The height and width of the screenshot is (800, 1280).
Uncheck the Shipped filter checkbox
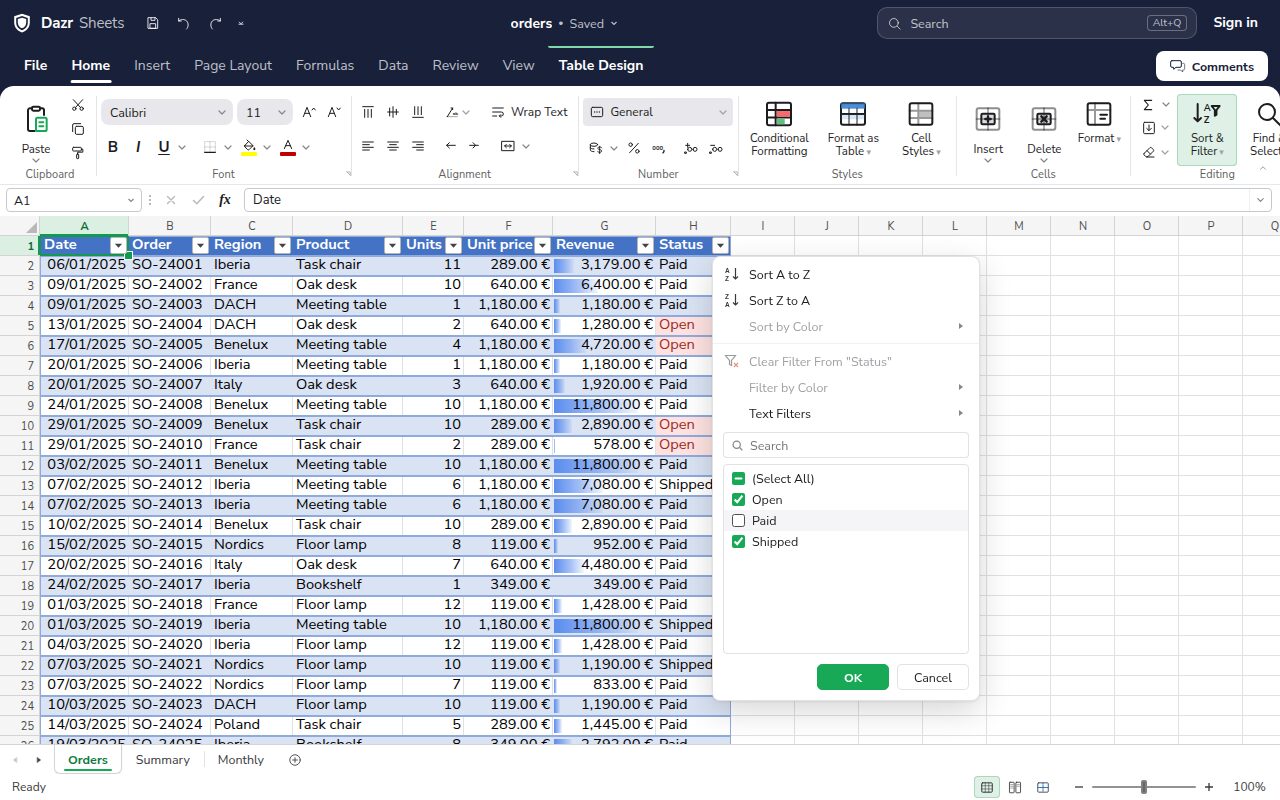(x=739, y=542)
